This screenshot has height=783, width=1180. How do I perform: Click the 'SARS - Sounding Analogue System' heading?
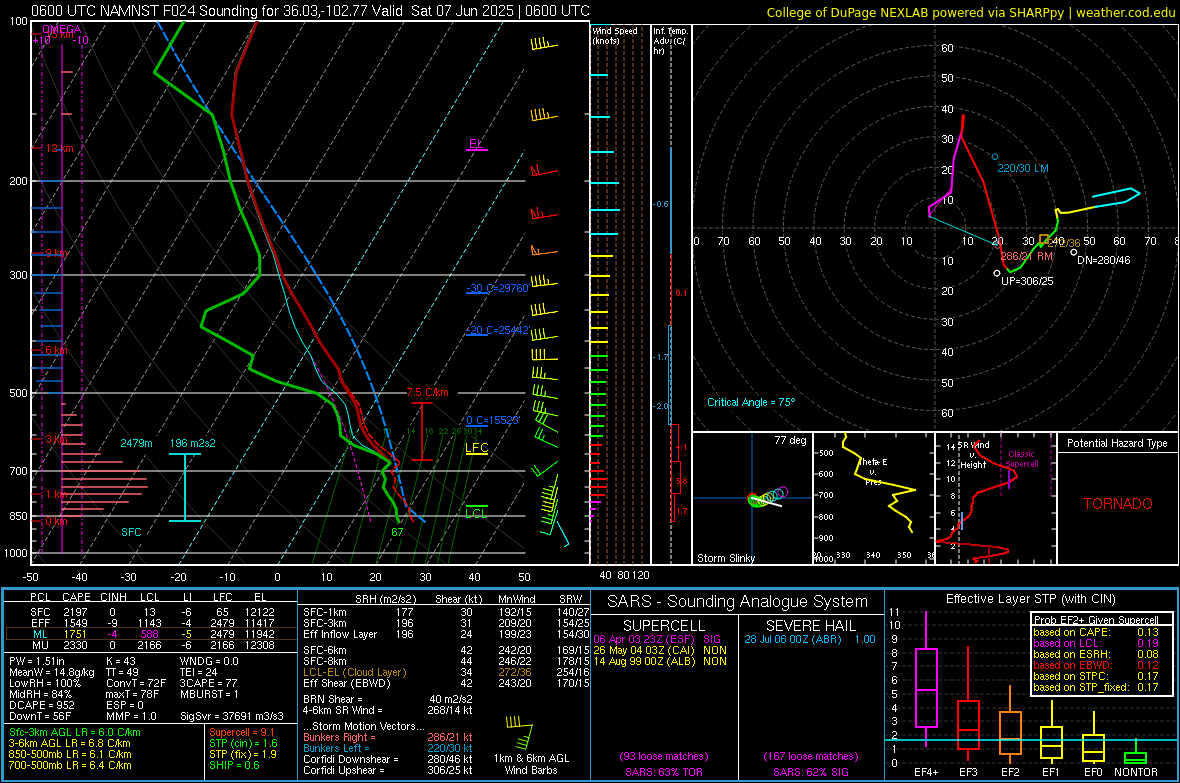click(x=738, y=602)
